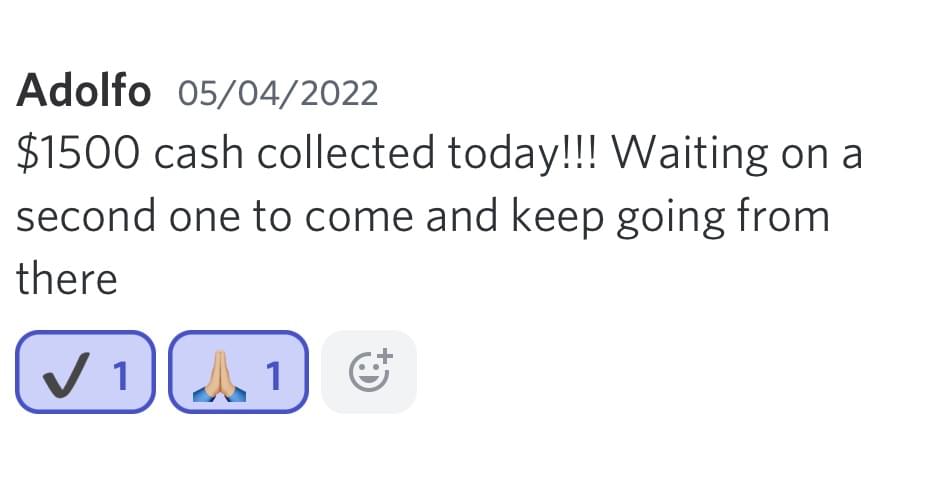Toggle the praying hands reaction
This screenshot has height=488, width=948.
(x=238, y=372)
